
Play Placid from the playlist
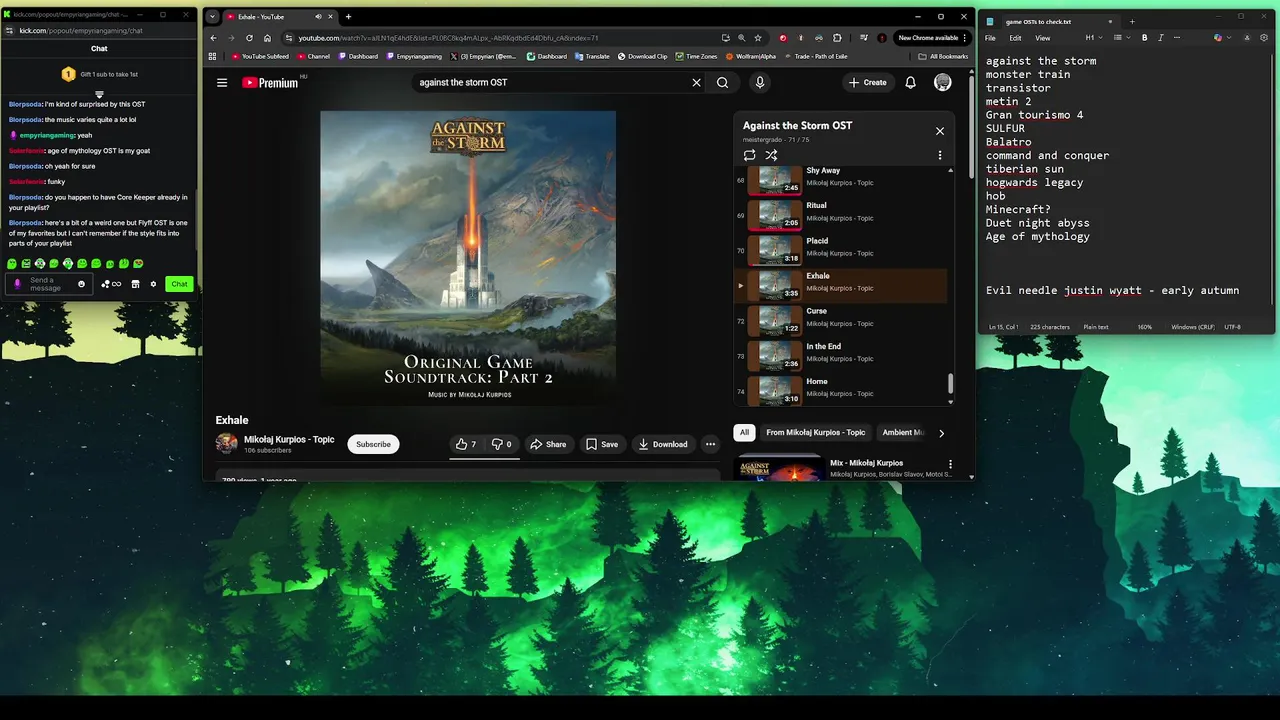point(841,250)
